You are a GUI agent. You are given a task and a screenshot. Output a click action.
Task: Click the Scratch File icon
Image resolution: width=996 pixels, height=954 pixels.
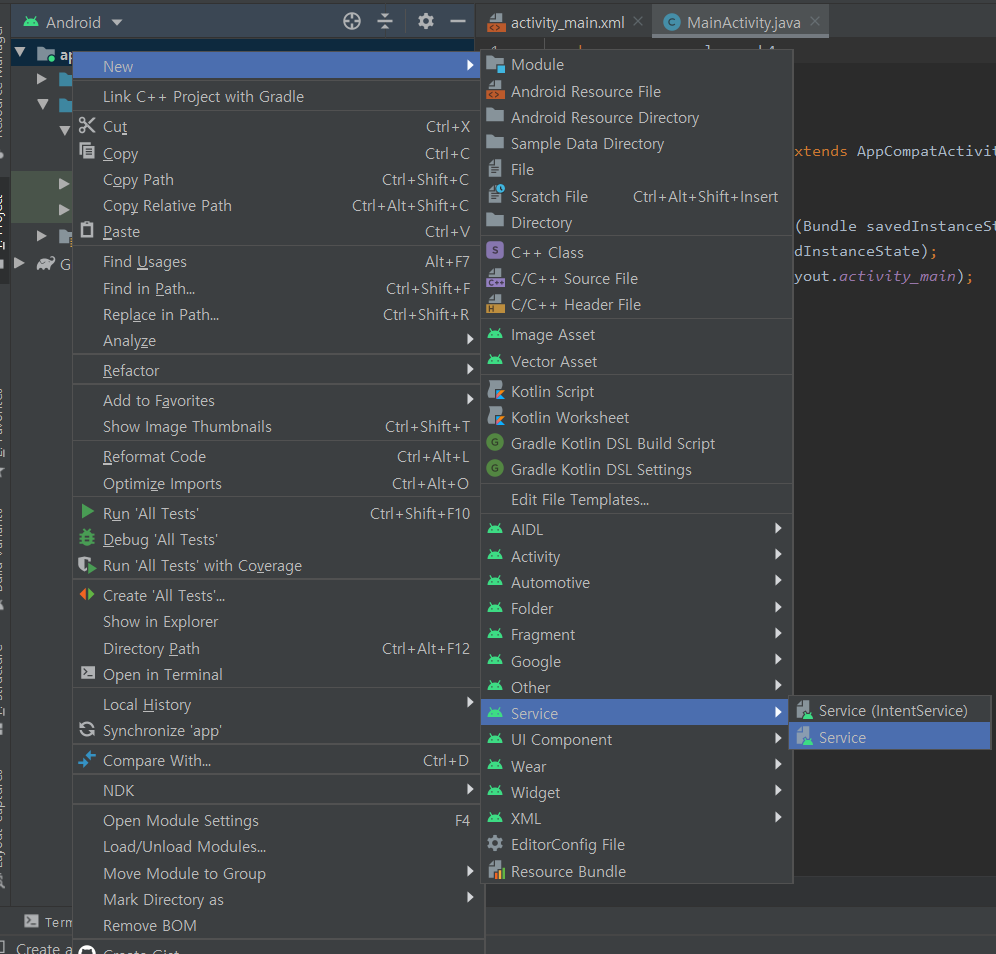[x=495, y=194]
